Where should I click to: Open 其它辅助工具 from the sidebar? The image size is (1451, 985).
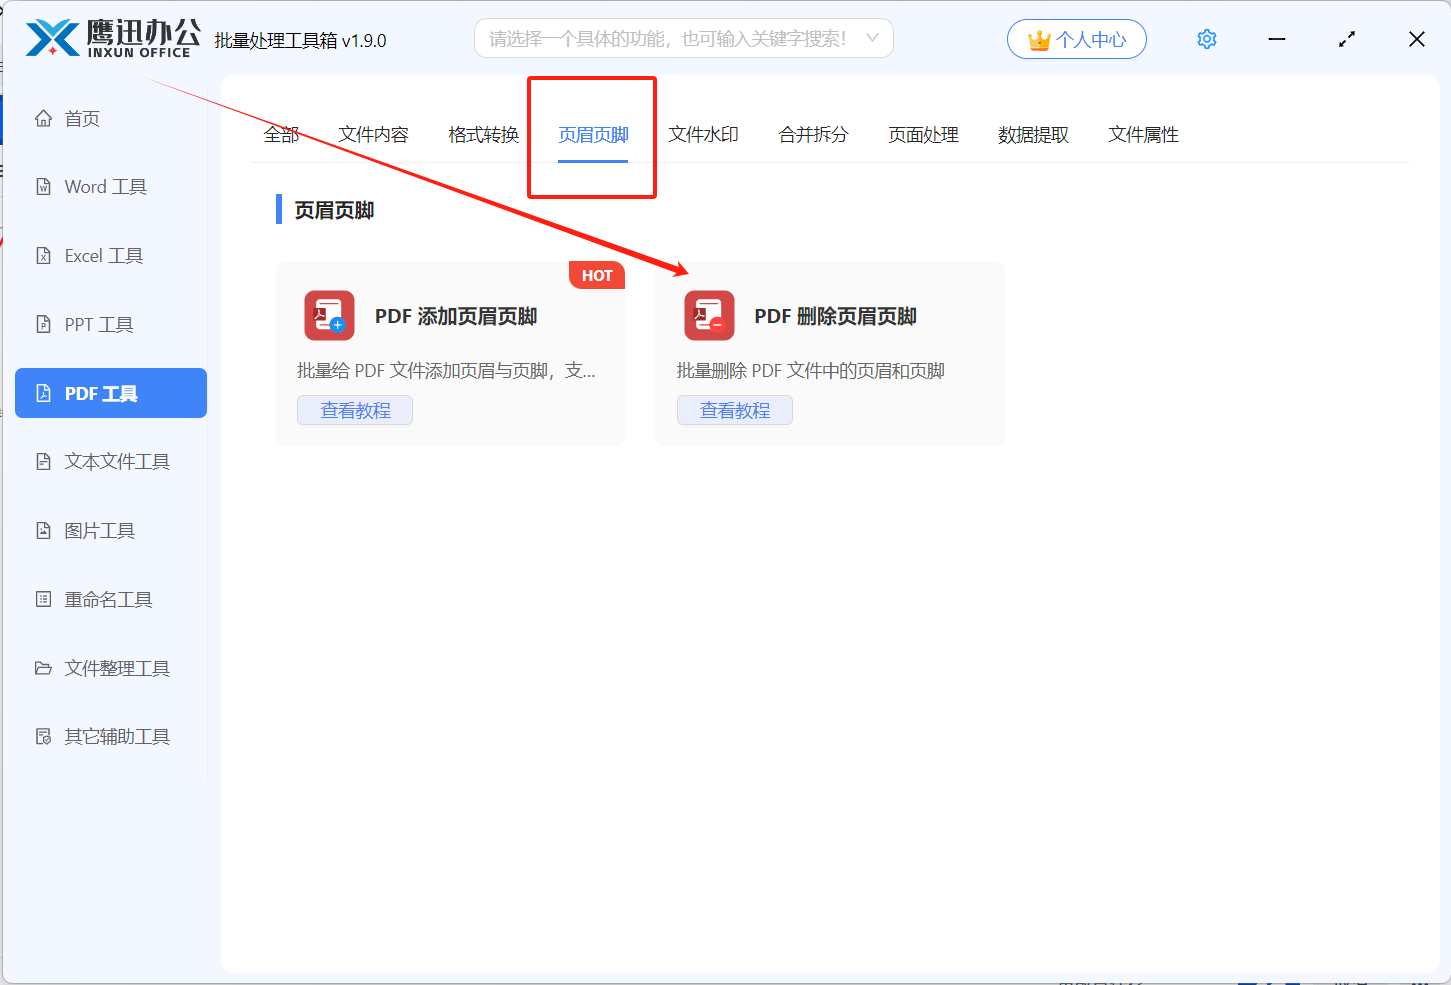(x=114, y=736)
